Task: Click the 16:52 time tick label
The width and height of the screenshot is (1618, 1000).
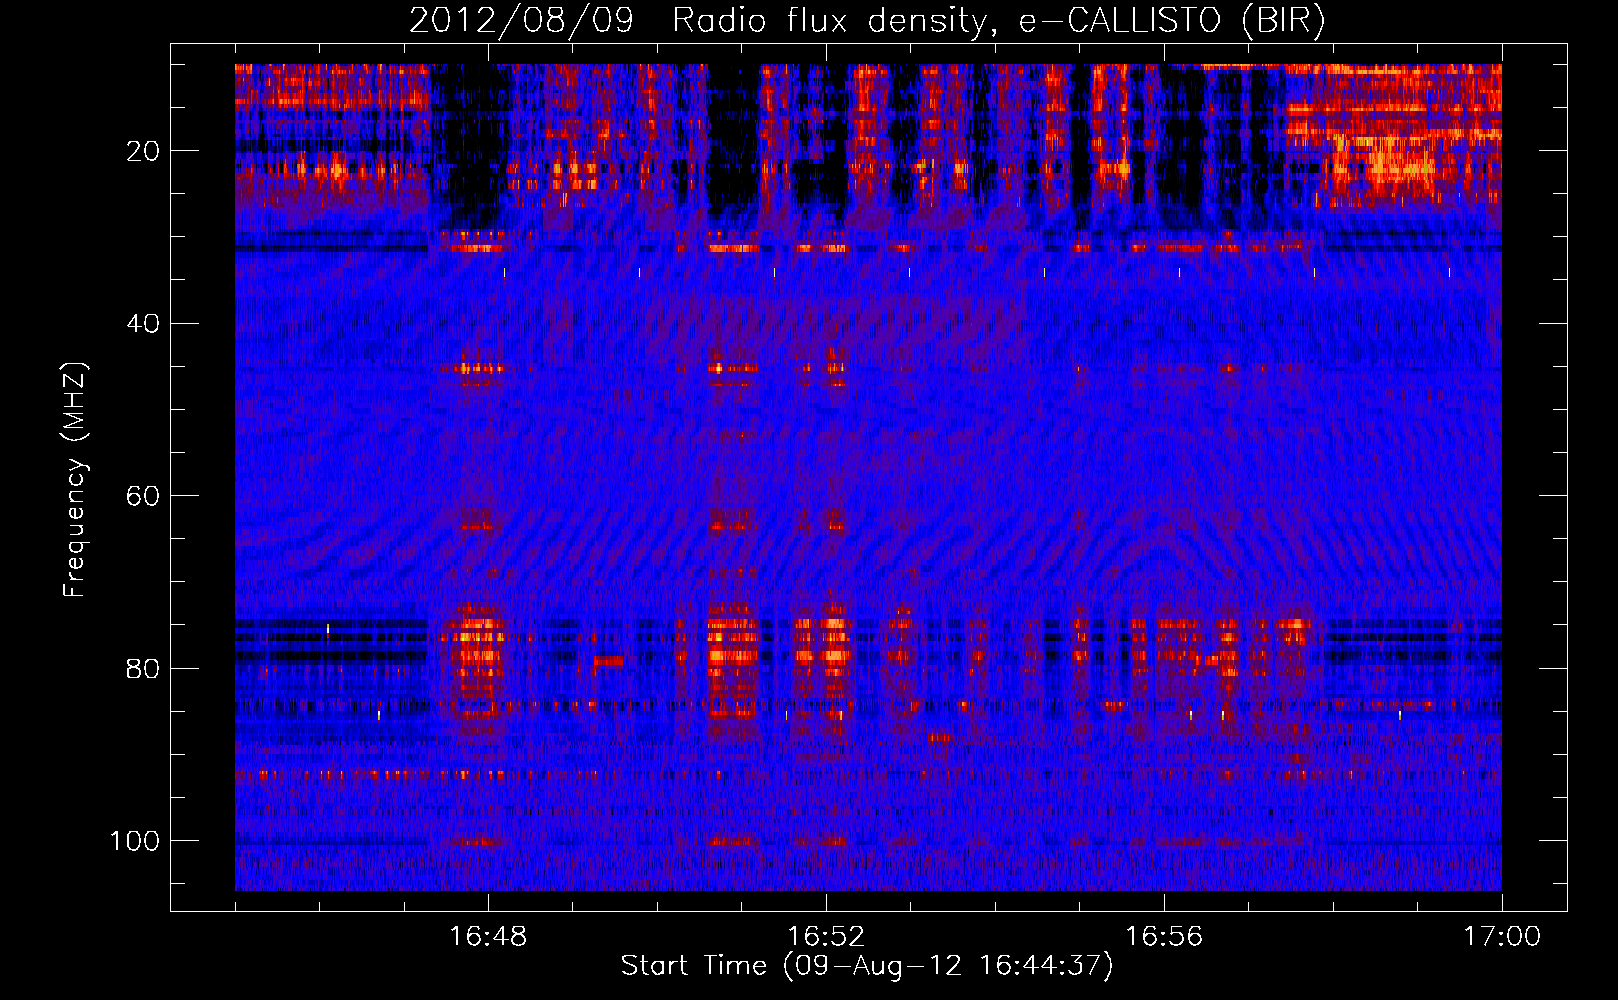Action: (x=826, y=937)
